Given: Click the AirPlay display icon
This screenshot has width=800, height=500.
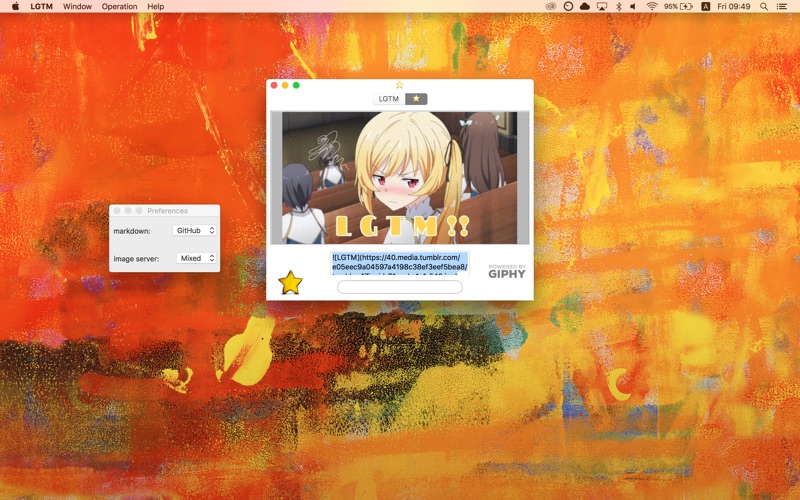Looking at the screenshot, I should pos(602,7).
